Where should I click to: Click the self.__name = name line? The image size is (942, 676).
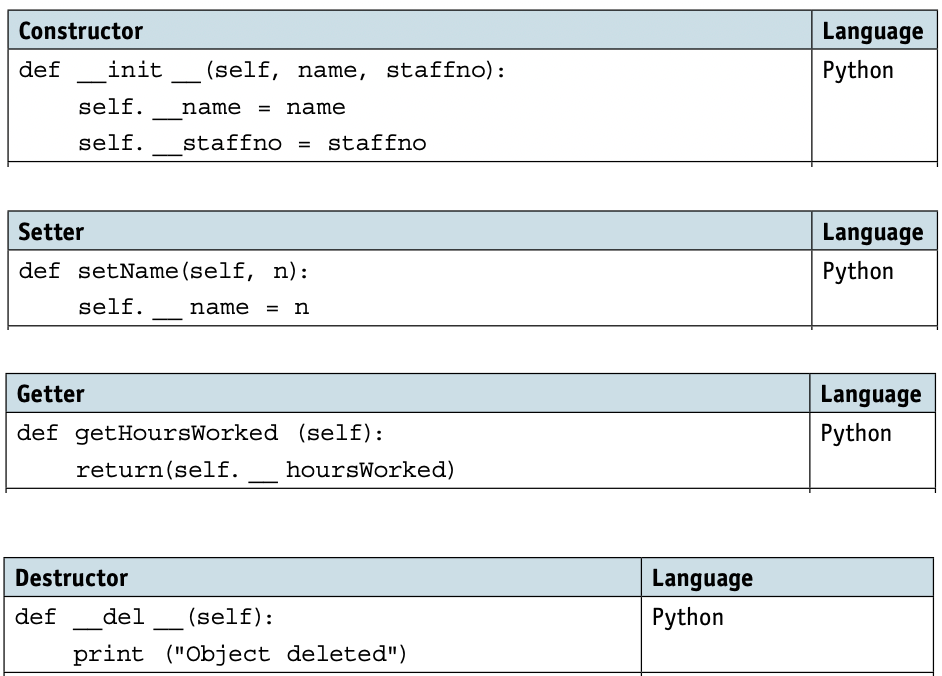(x=212, y=108)
